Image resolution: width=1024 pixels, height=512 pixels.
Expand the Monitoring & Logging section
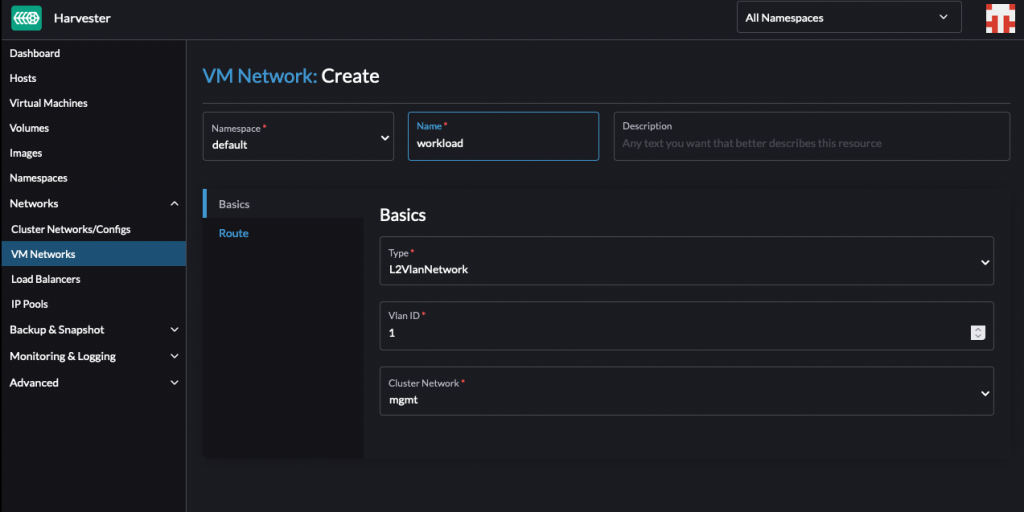pyautogui.click(x=174, y=356)
